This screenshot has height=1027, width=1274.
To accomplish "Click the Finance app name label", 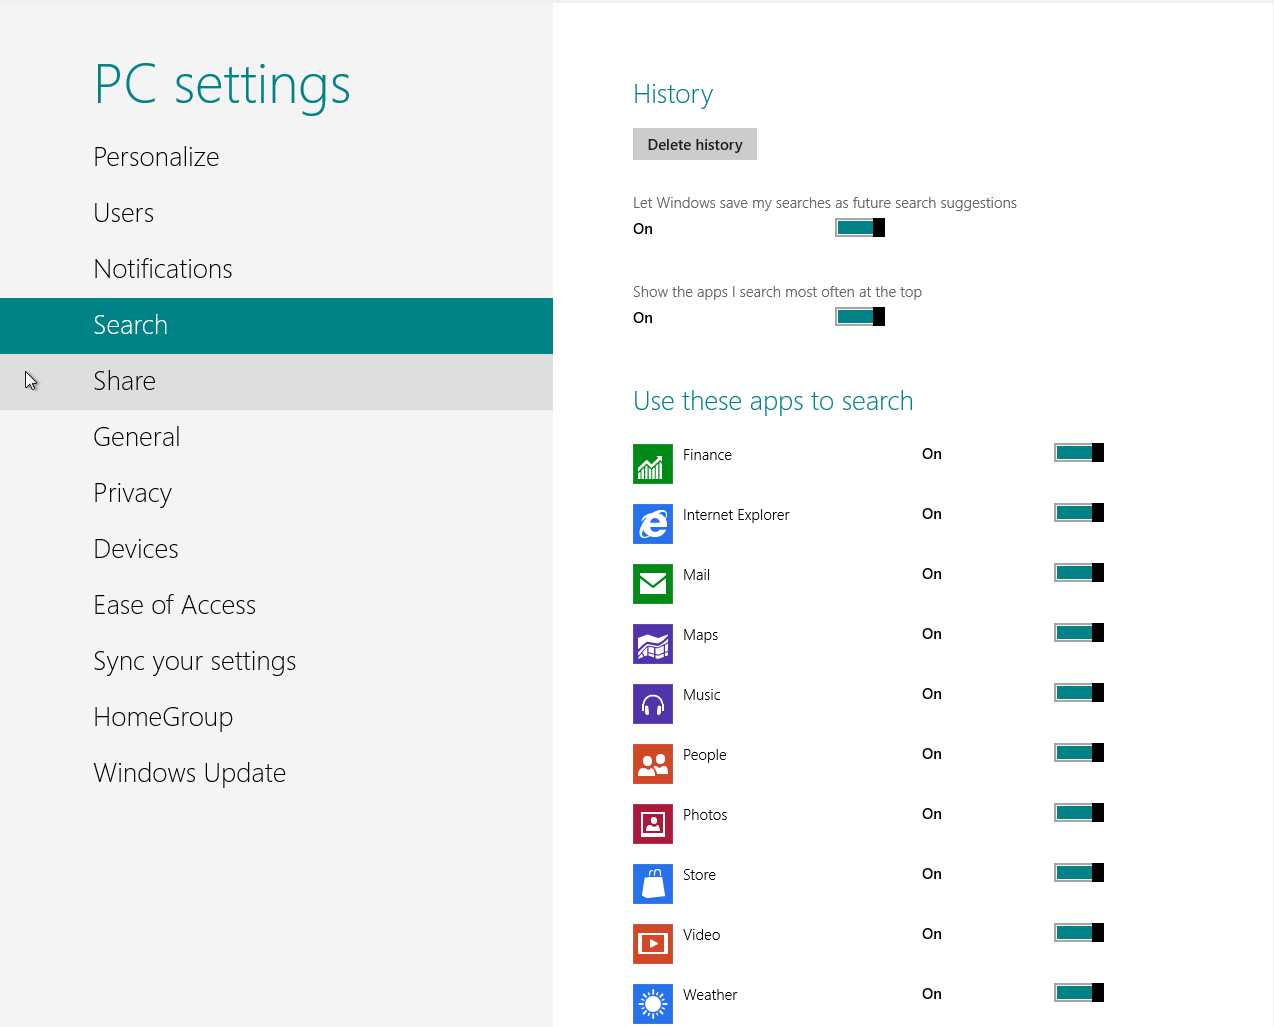I will pos(707,455).
